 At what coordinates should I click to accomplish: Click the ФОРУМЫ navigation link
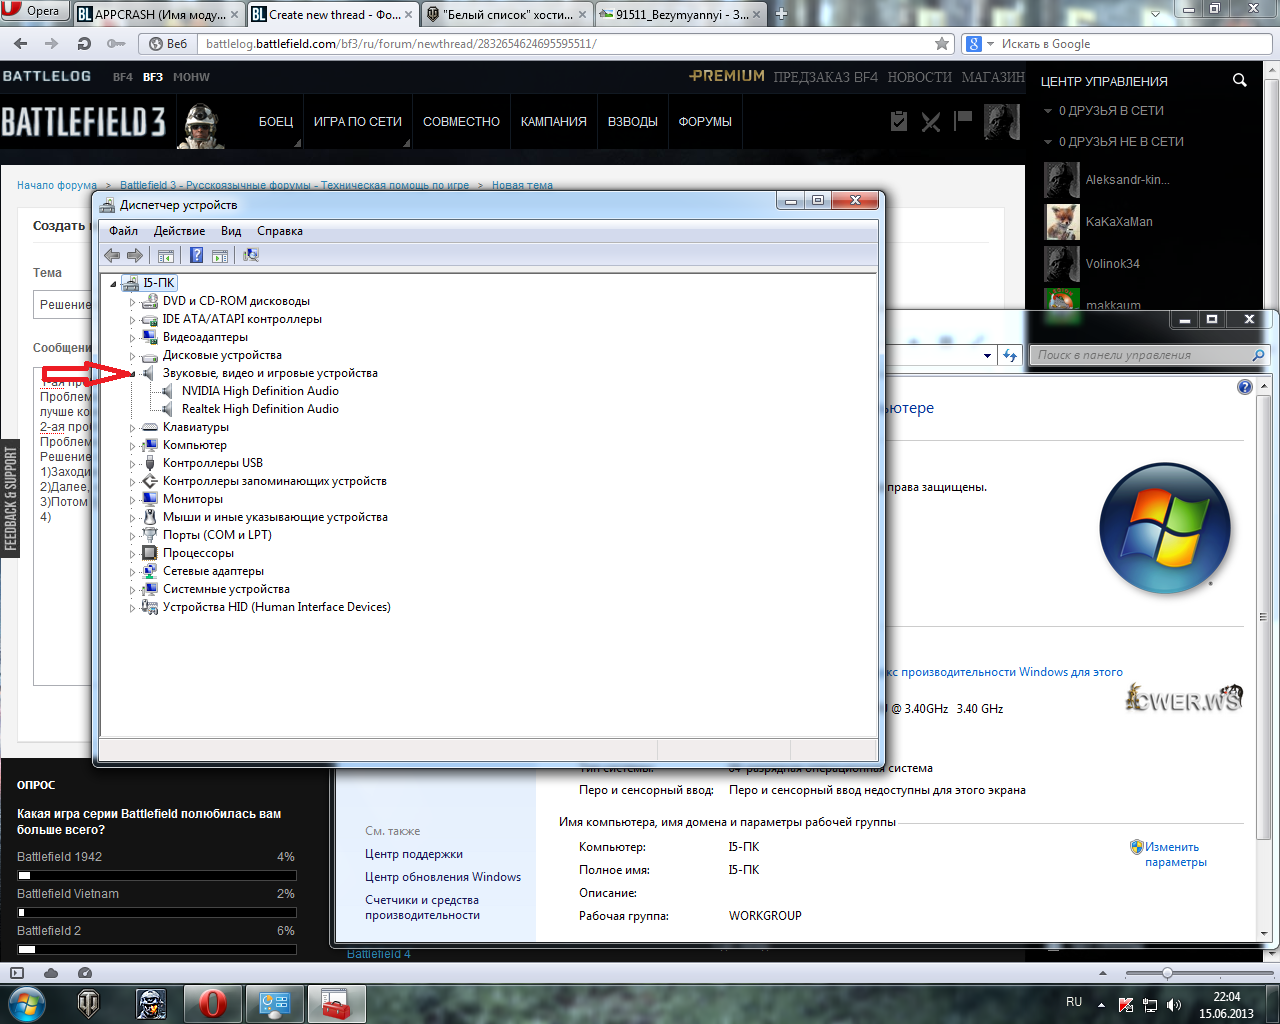(705, 122)
